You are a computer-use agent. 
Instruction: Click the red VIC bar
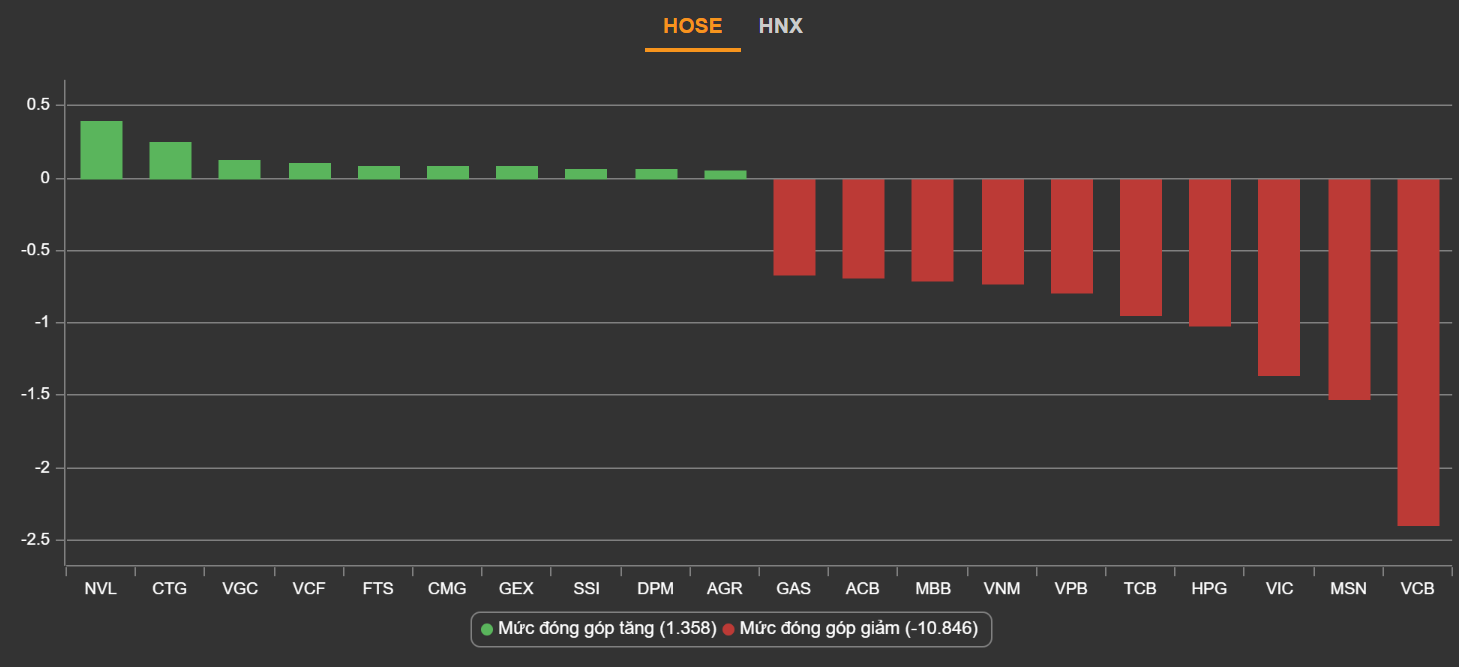pyautogui.click(x=1279, y=277)
